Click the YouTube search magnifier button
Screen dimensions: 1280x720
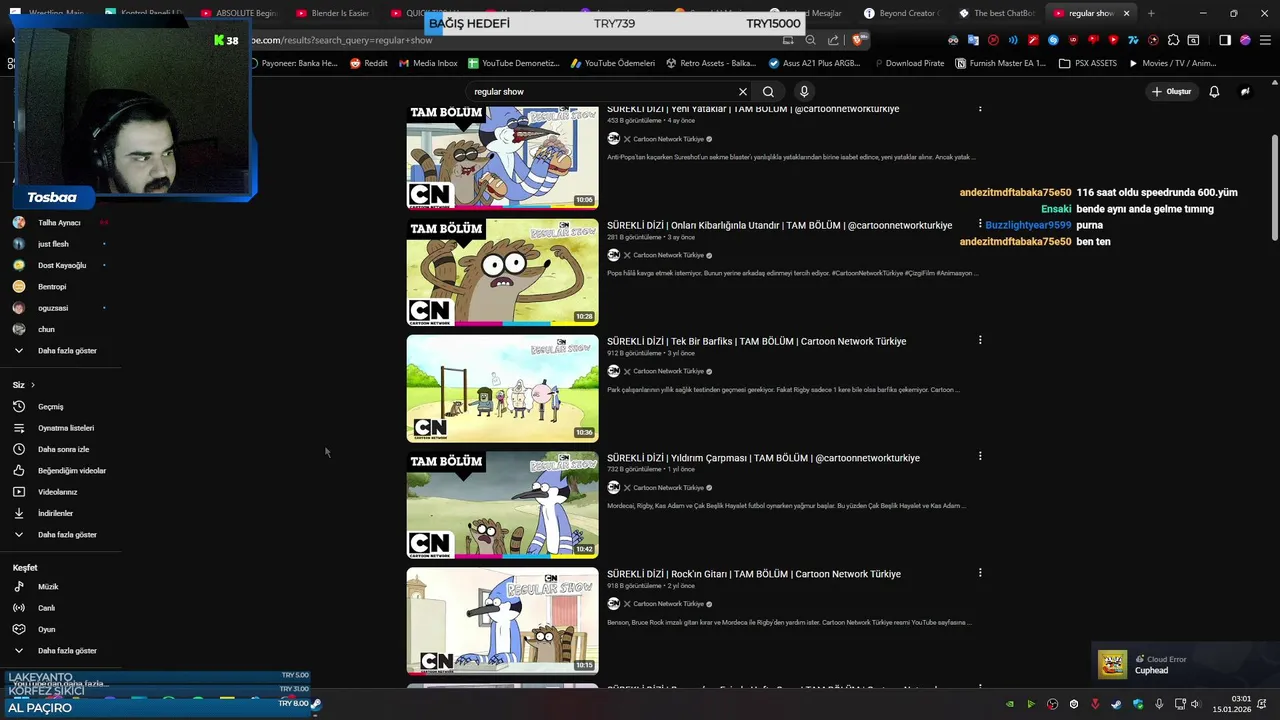tap(768, 91)
